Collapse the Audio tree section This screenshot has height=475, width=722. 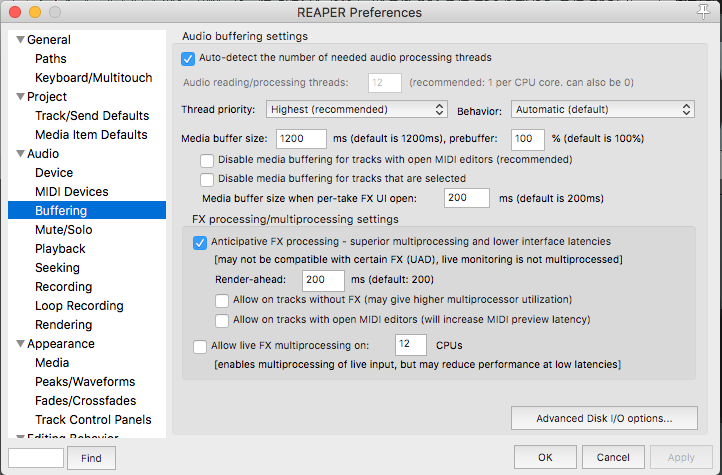point(20,154)
